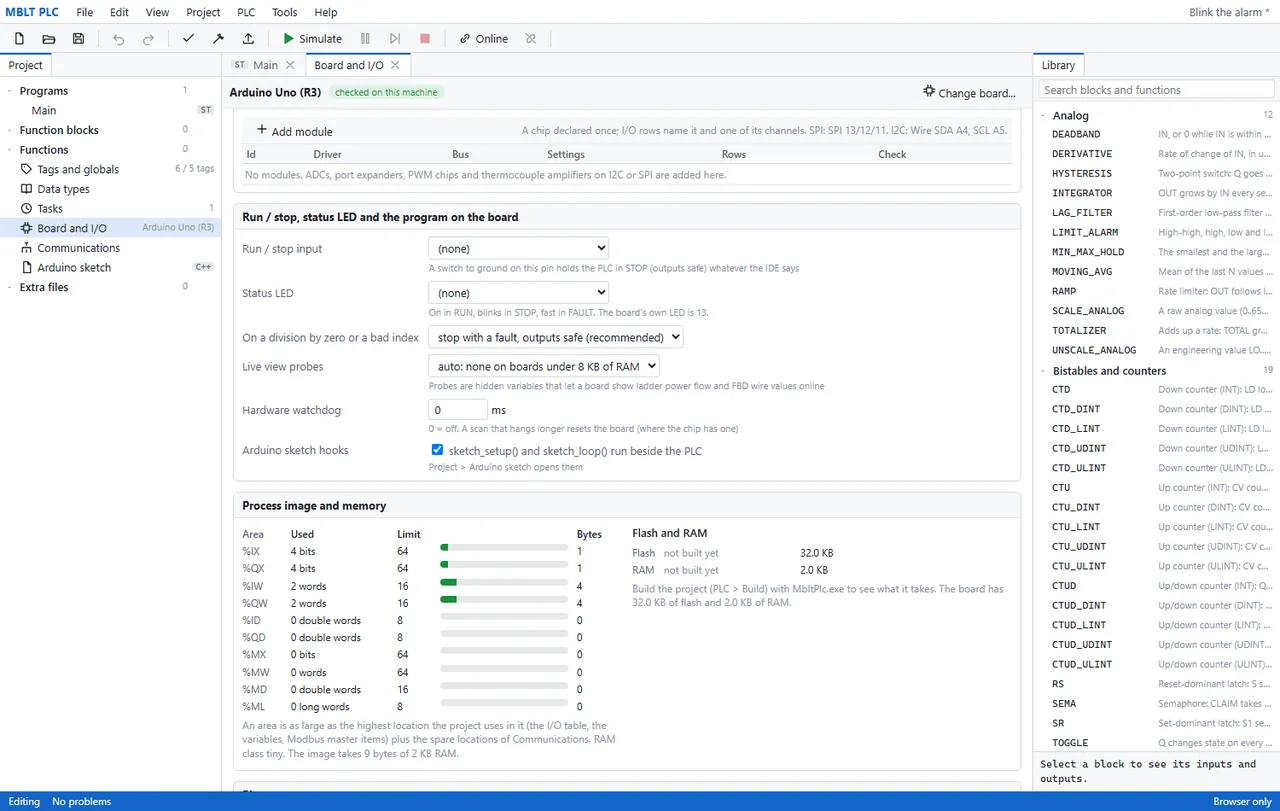Collapse the Bistables and counters library group

click(x=1043, y=371)
